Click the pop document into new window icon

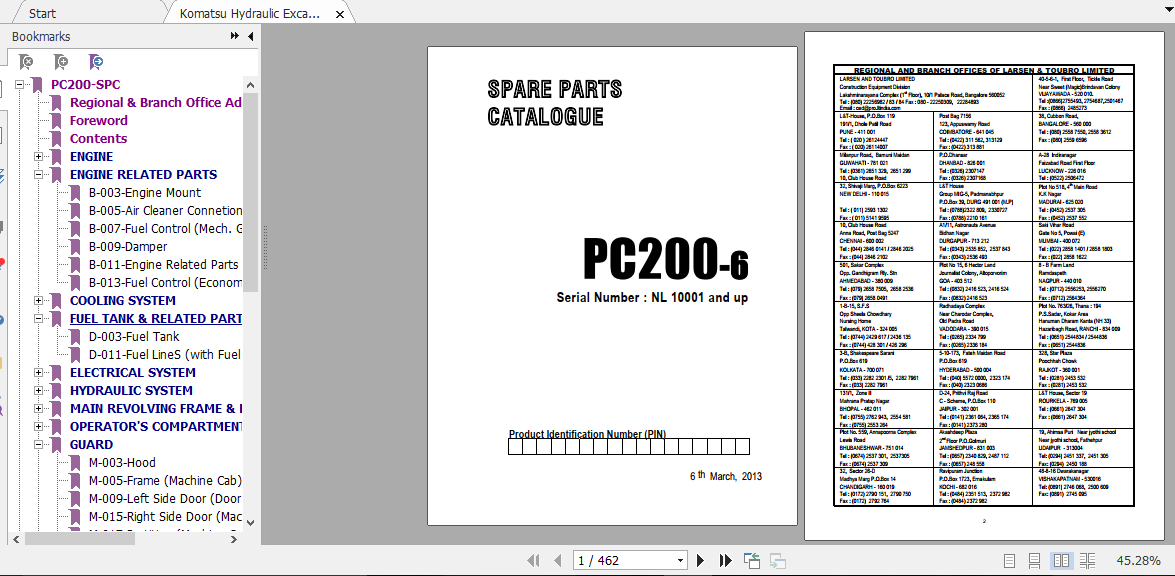tap(752, 560)
